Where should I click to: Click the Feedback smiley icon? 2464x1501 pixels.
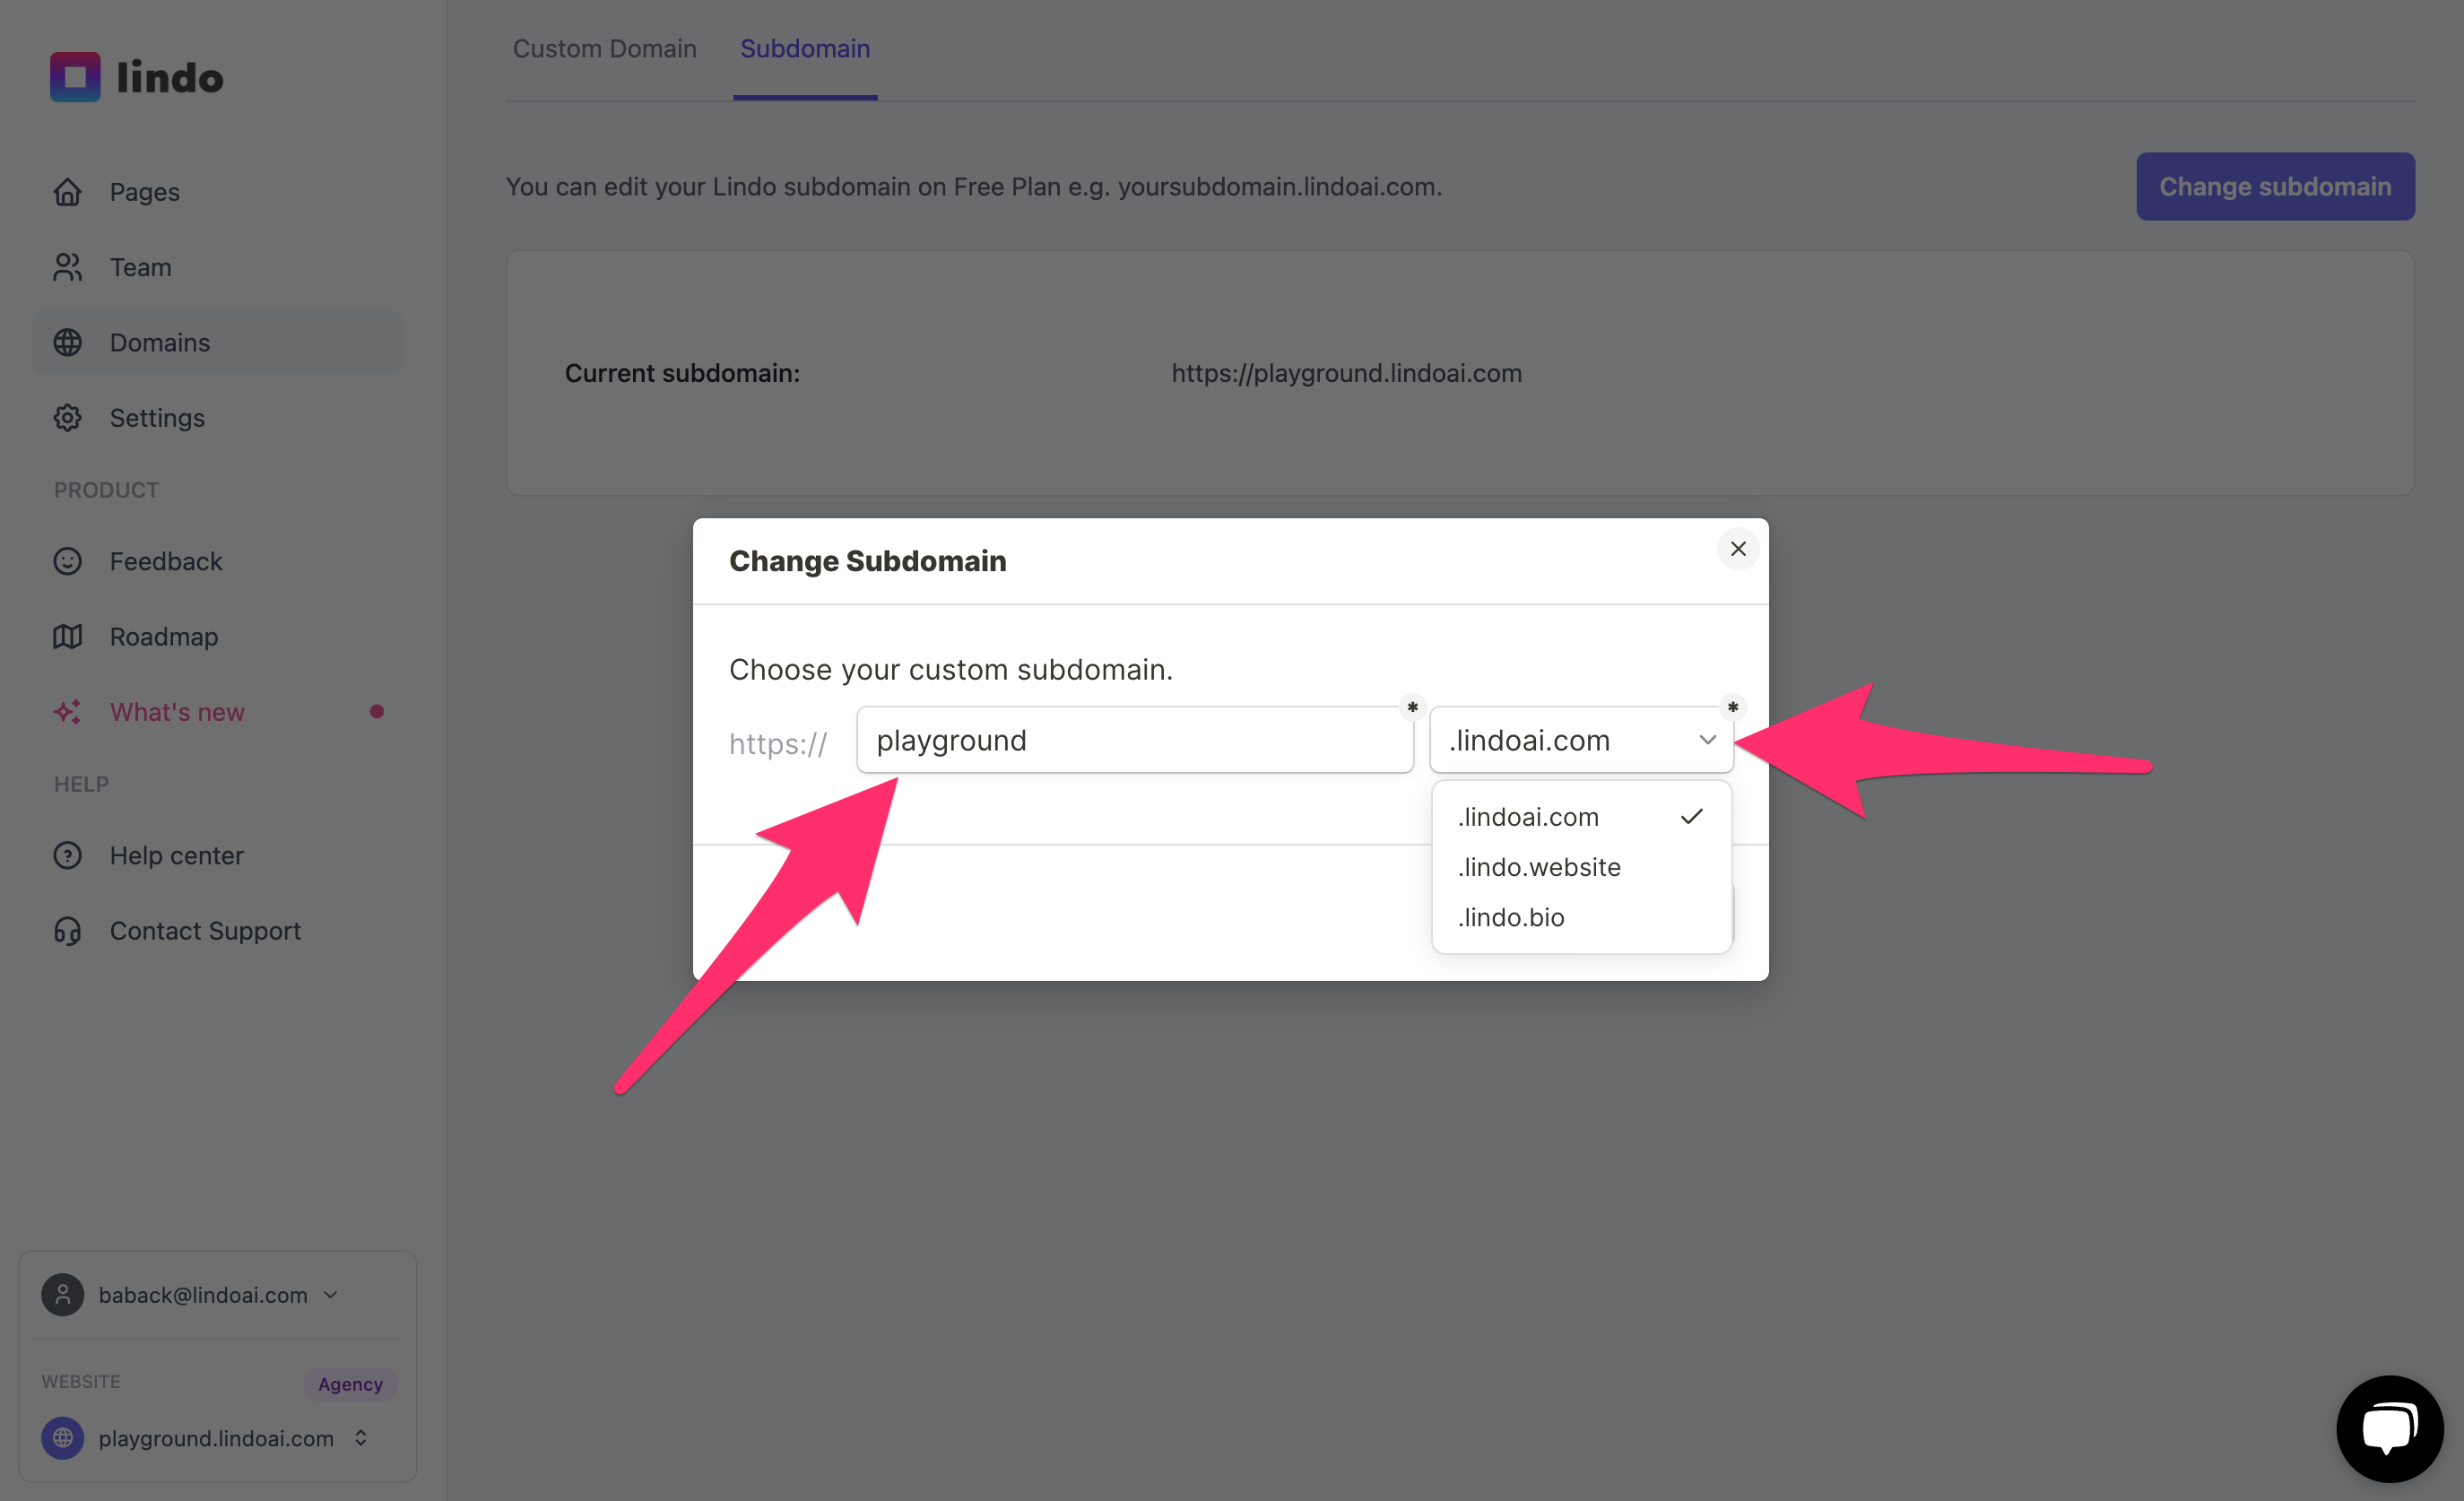pos(67,561)
